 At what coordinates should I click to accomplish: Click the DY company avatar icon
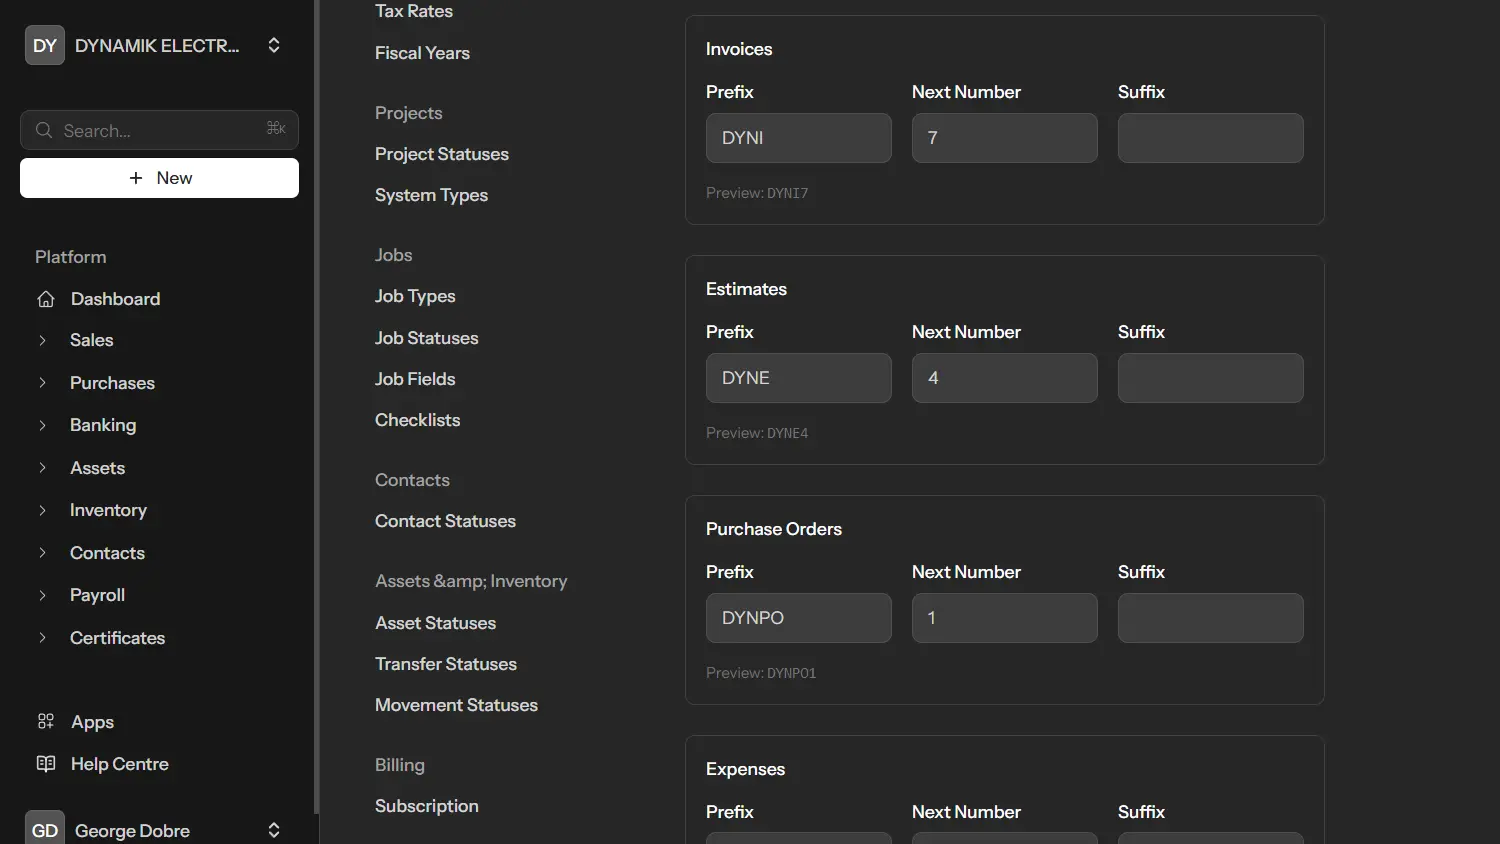click(45, 45)
